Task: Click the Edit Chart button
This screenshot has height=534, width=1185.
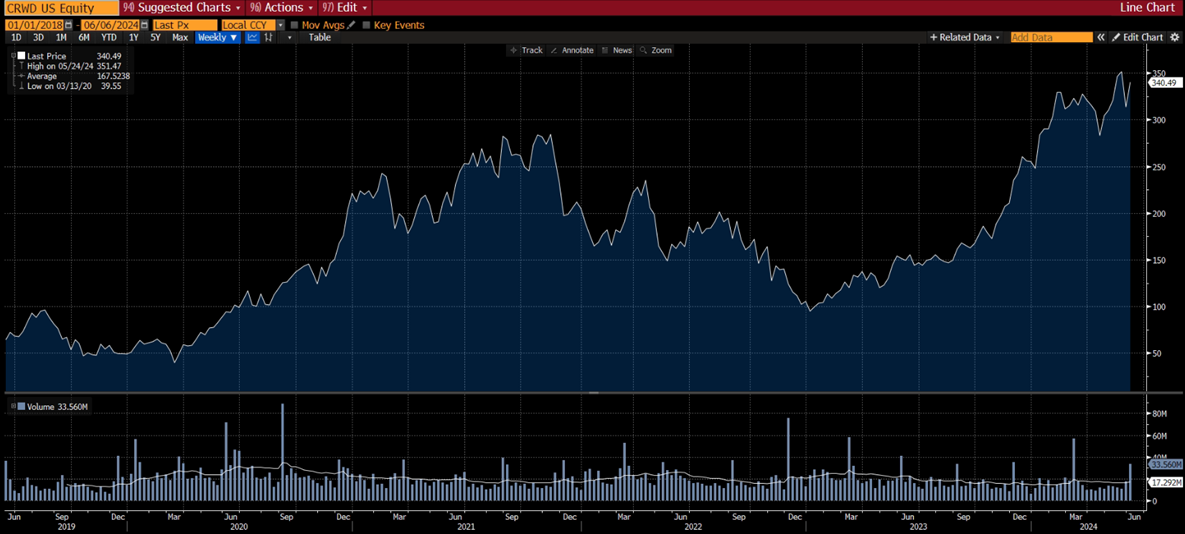Action: tap(1138, 38)
